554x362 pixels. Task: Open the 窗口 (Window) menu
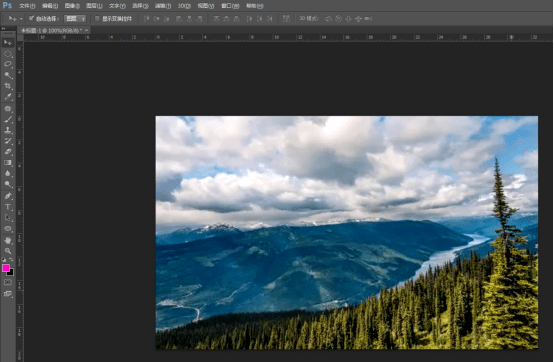click(230, 6)
